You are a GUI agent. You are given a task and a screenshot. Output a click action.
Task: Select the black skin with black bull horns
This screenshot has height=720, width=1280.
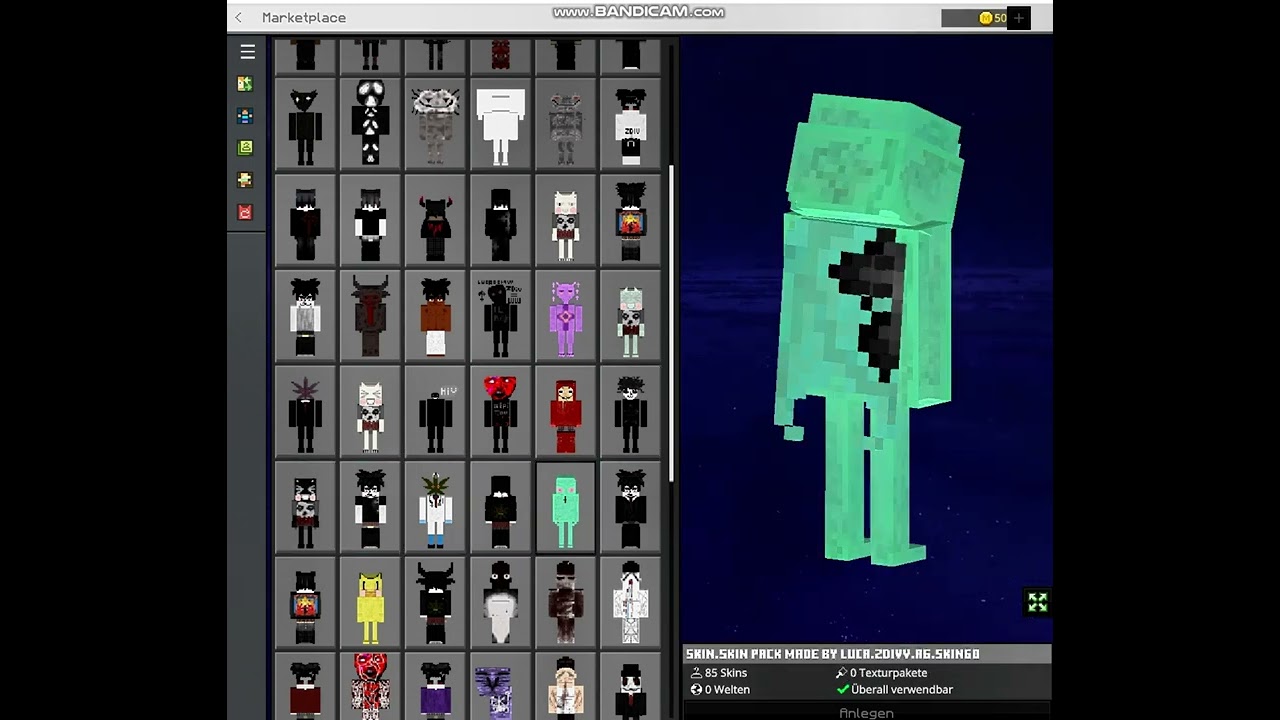coord(435,604)
